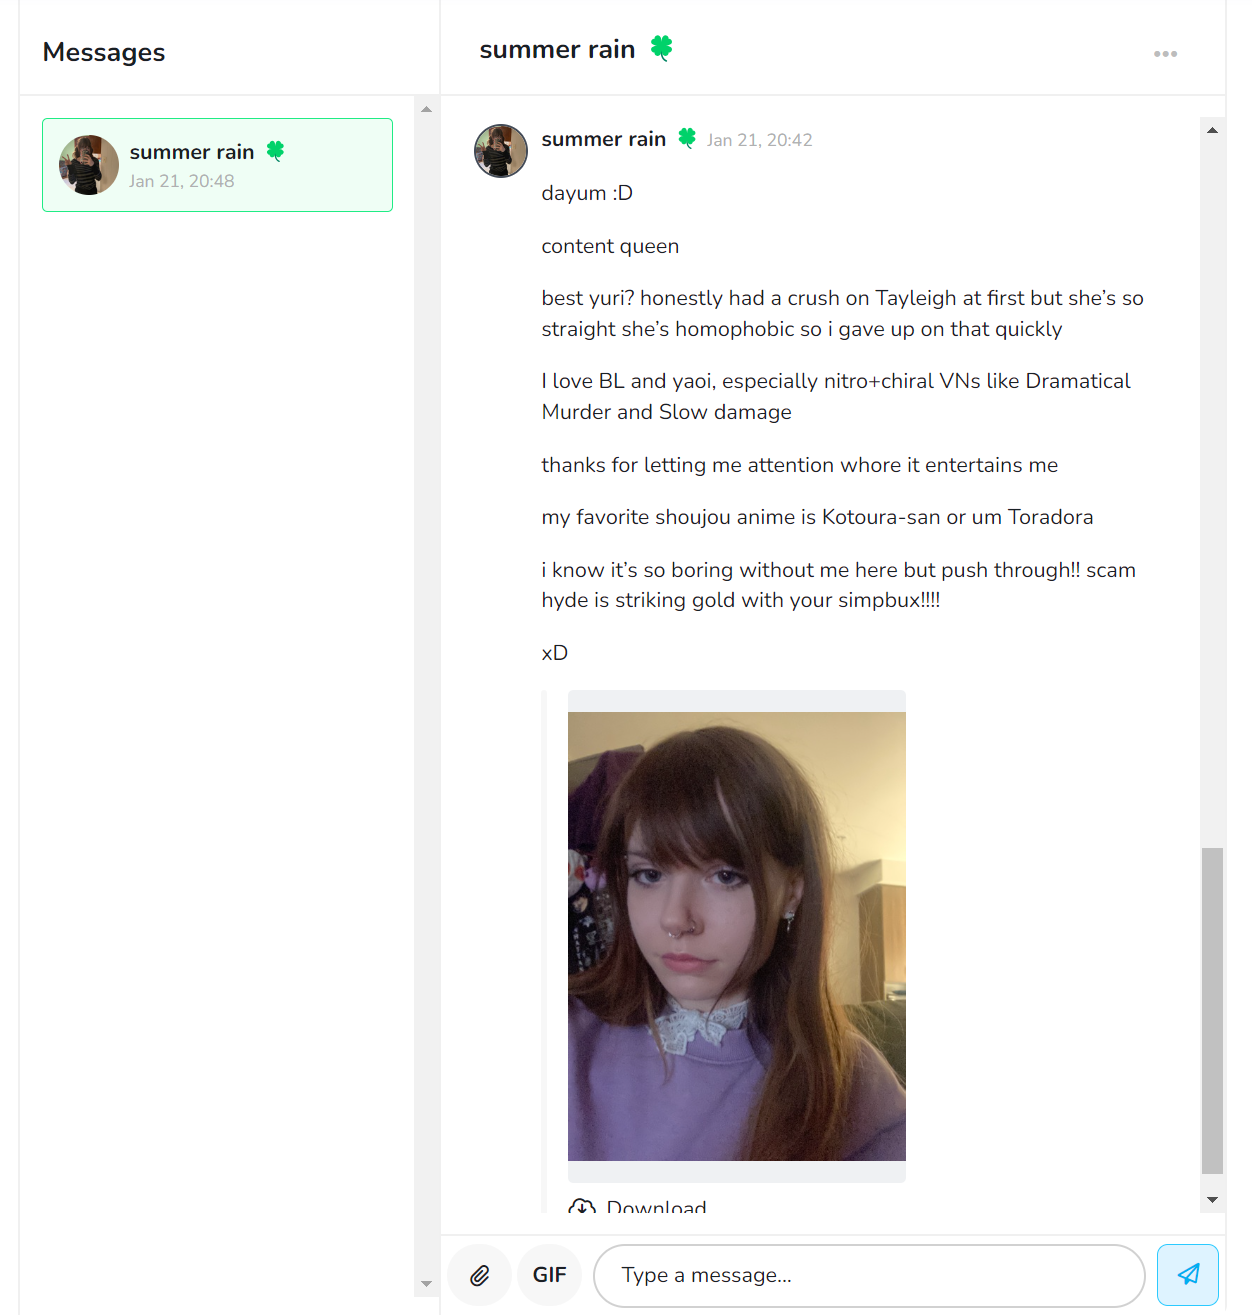
Task: Click the chat scrollbar up arrow
Action: (1212, 130)
